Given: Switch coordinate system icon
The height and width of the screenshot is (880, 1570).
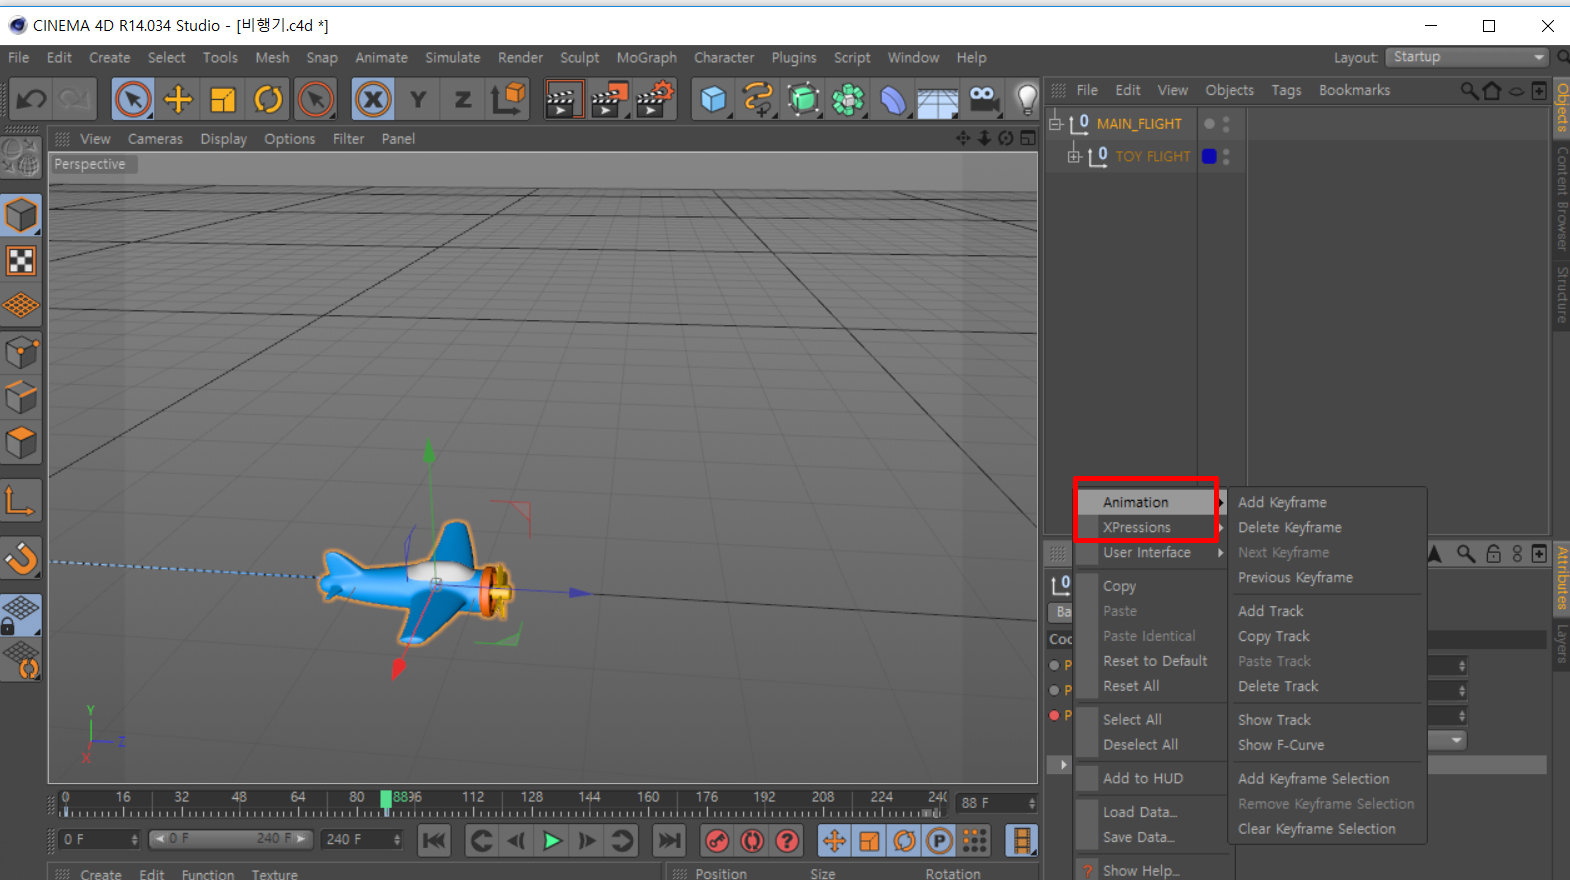Looking at the screenshot, I should (x=508, y=99).
